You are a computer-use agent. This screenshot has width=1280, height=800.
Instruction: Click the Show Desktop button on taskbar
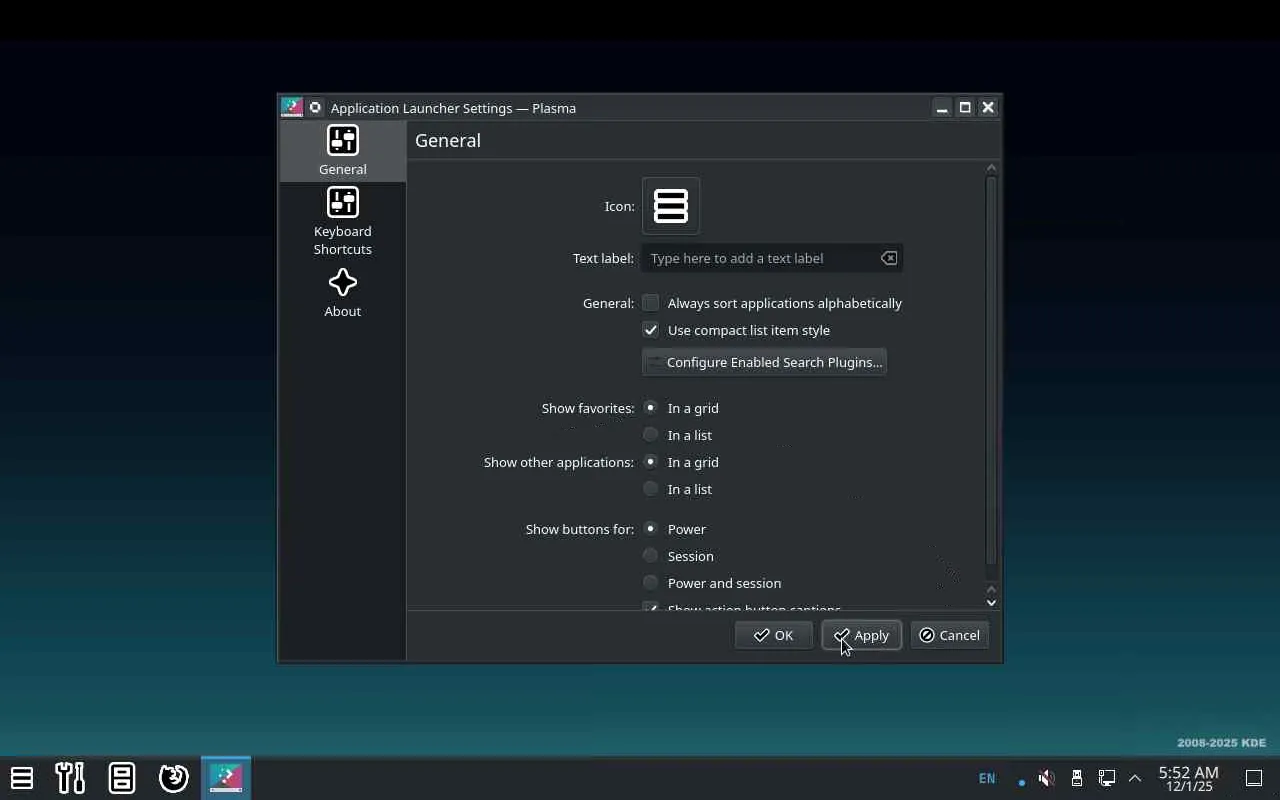pos(1254,778)
